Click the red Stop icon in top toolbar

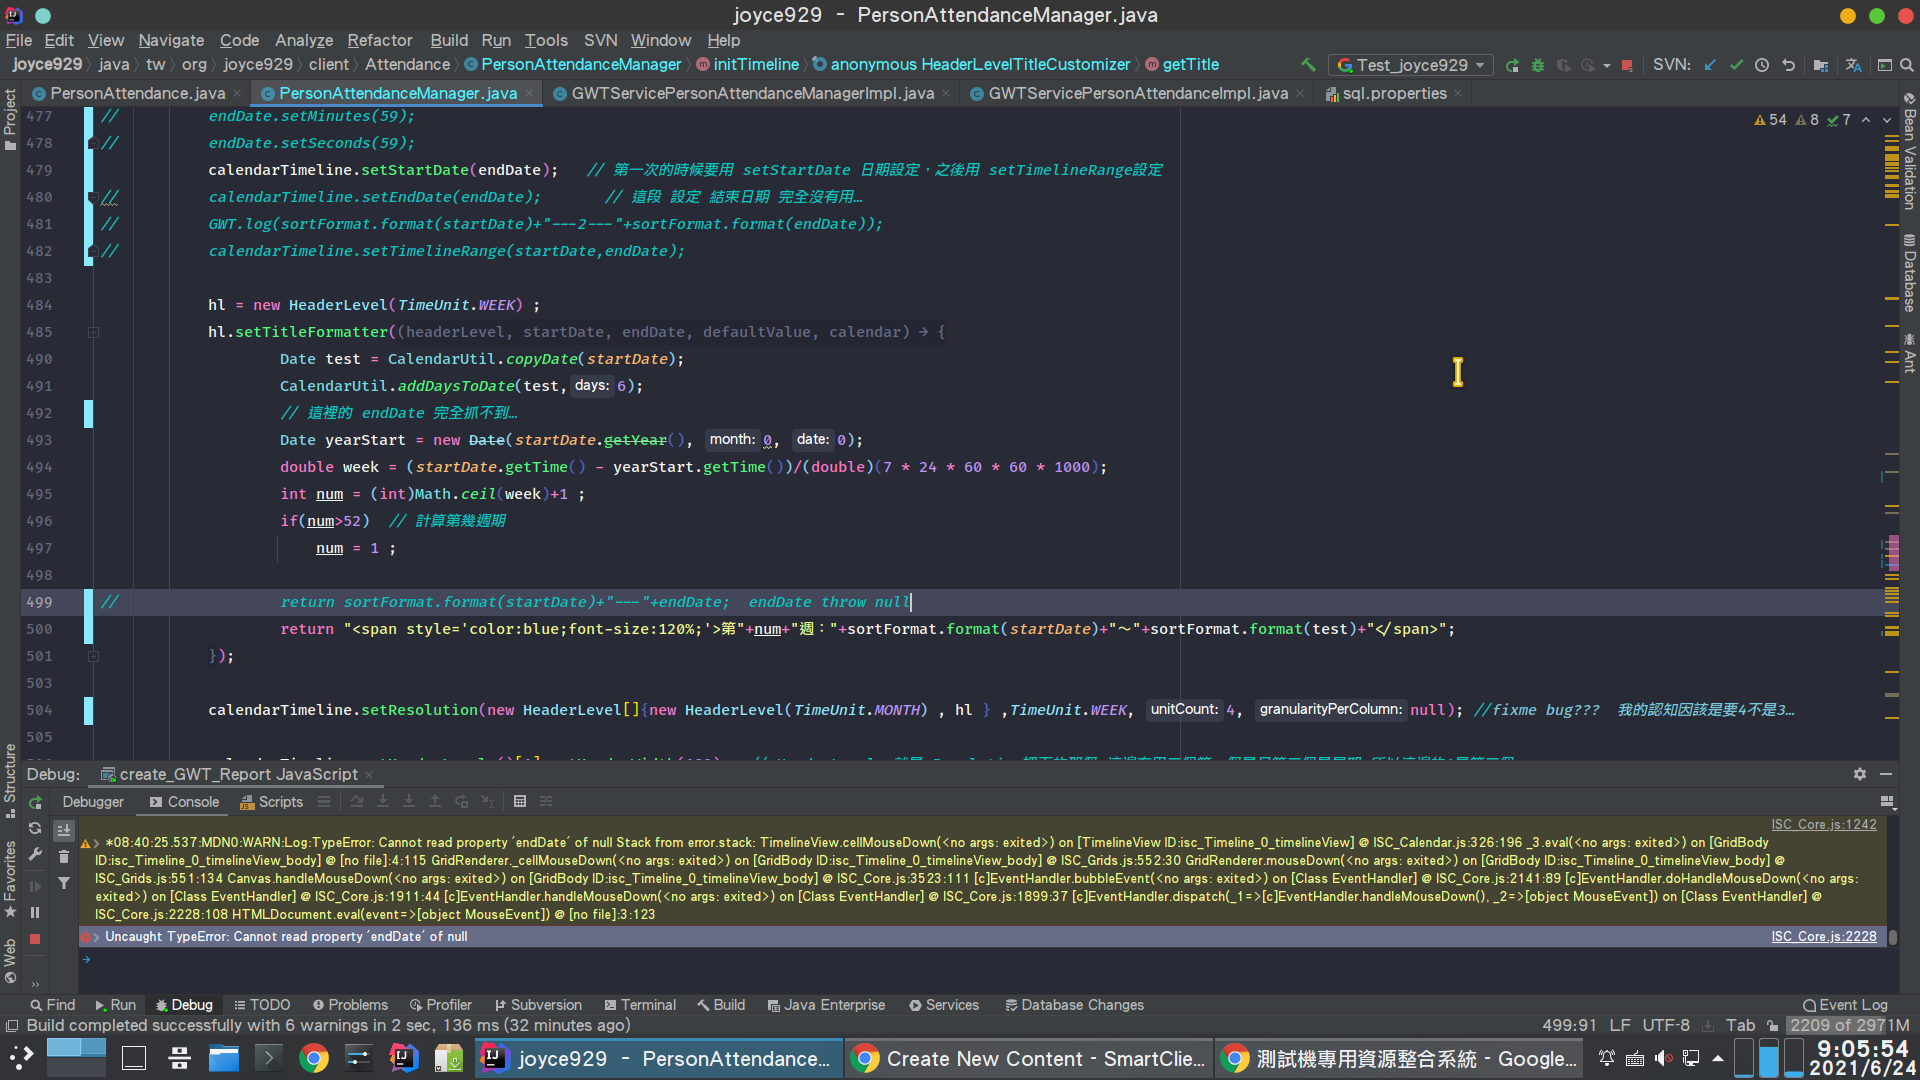[1627, 65]
